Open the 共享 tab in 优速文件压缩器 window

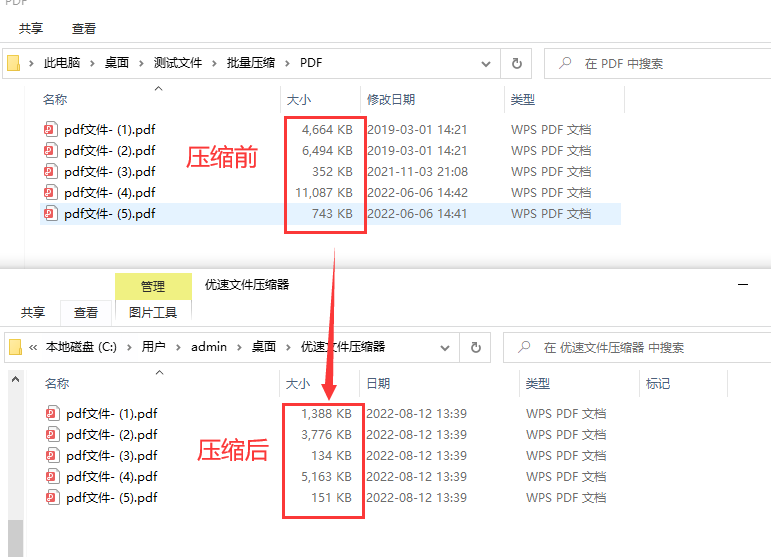pos(33,313)
